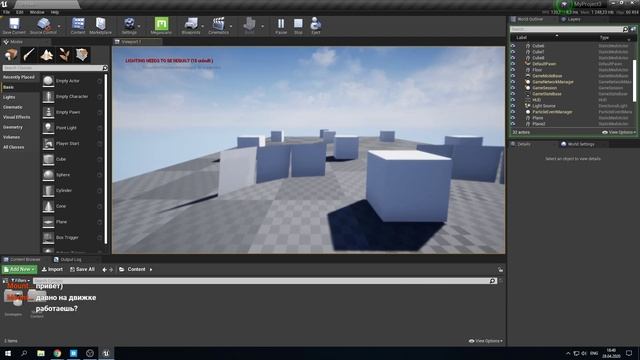The width and height of the screenshot is (640, 360).
Task: Open the Source Control dropdown arrow
Action: coord(59,26)
